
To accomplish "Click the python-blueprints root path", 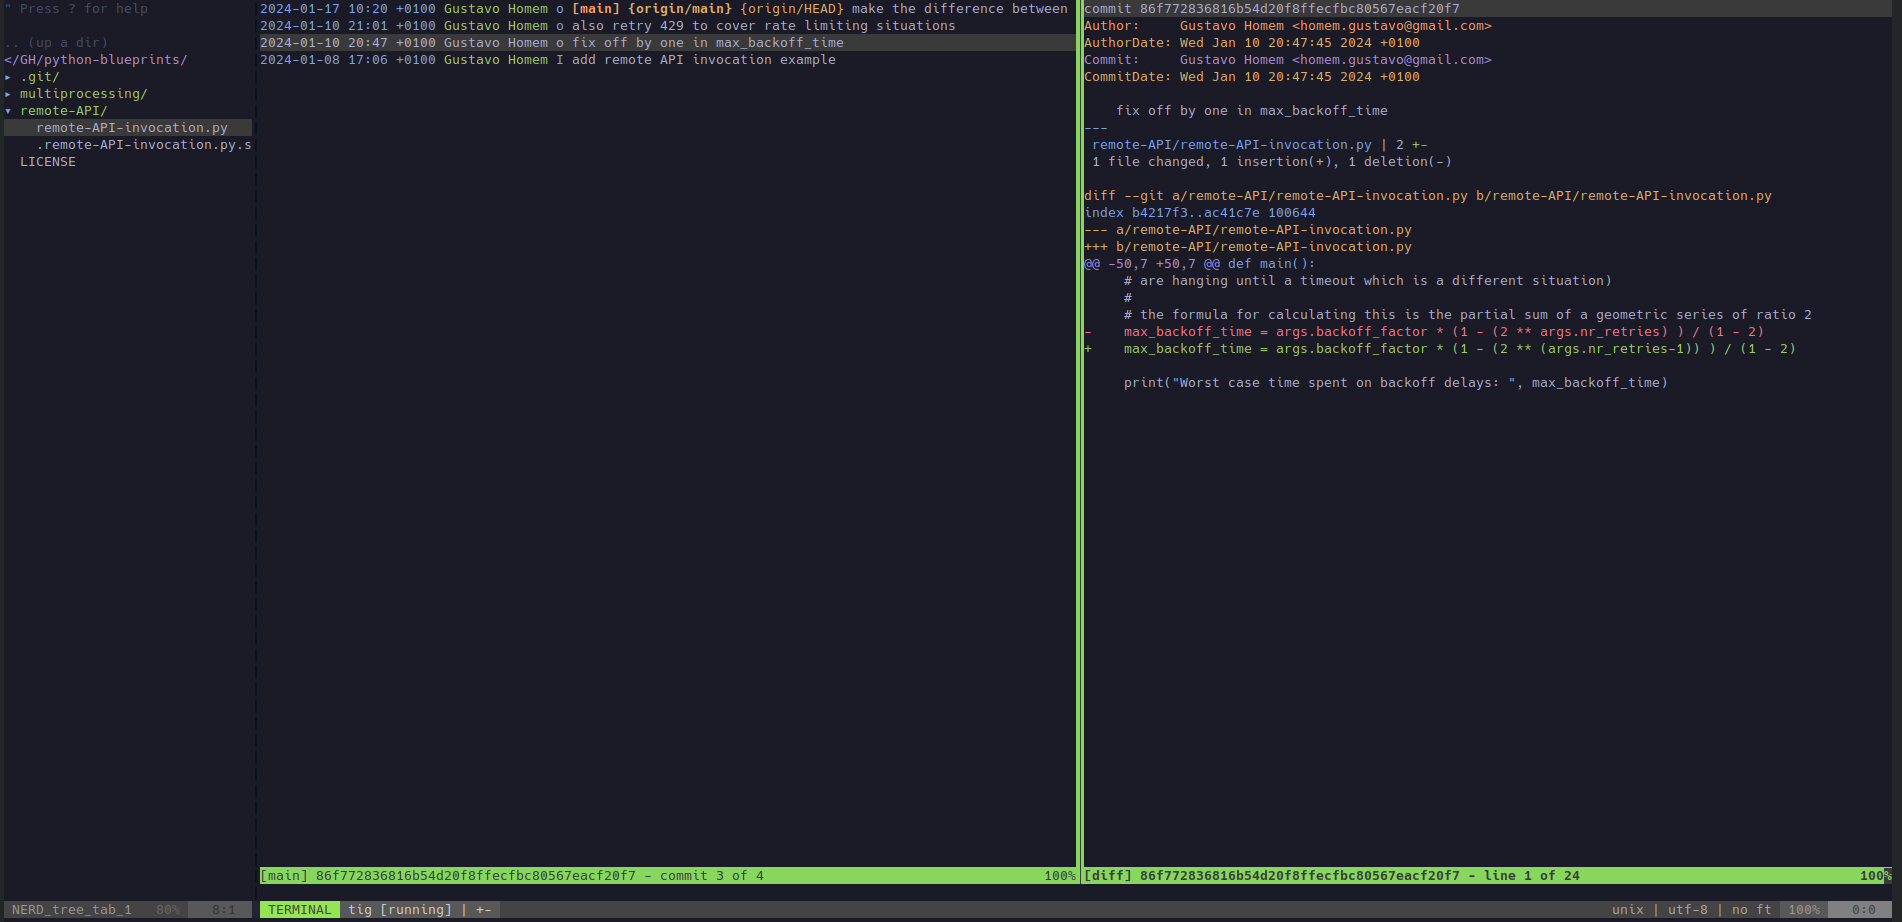I will click(x=98, y=60).
